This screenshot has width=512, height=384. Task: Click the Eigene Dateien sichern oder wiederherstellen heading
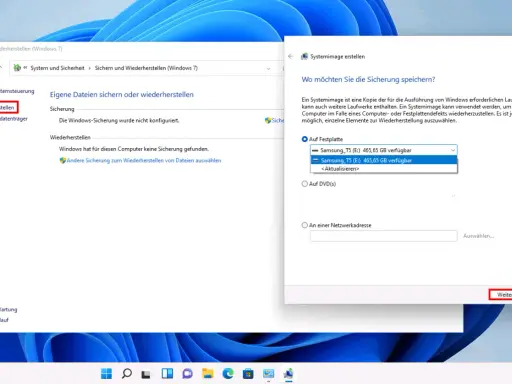pos(122,94)
